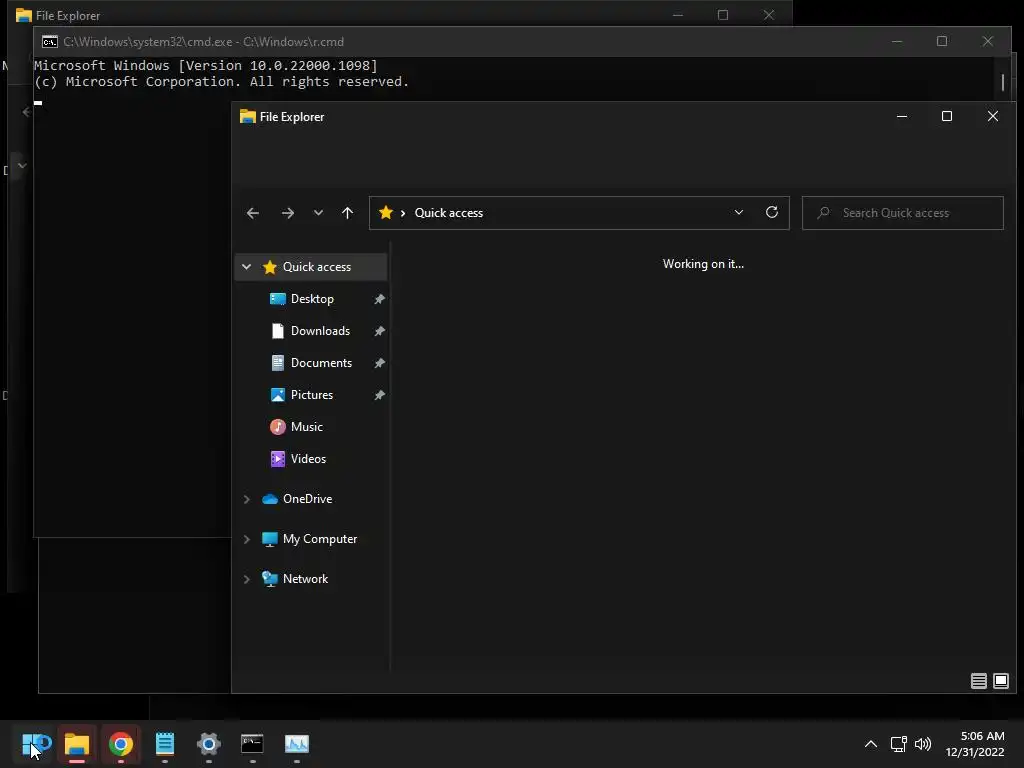Open Google Chrome from the taskbar
Image resolution: width=1024 pixels, height=768 pixels.
coord(121,744)
